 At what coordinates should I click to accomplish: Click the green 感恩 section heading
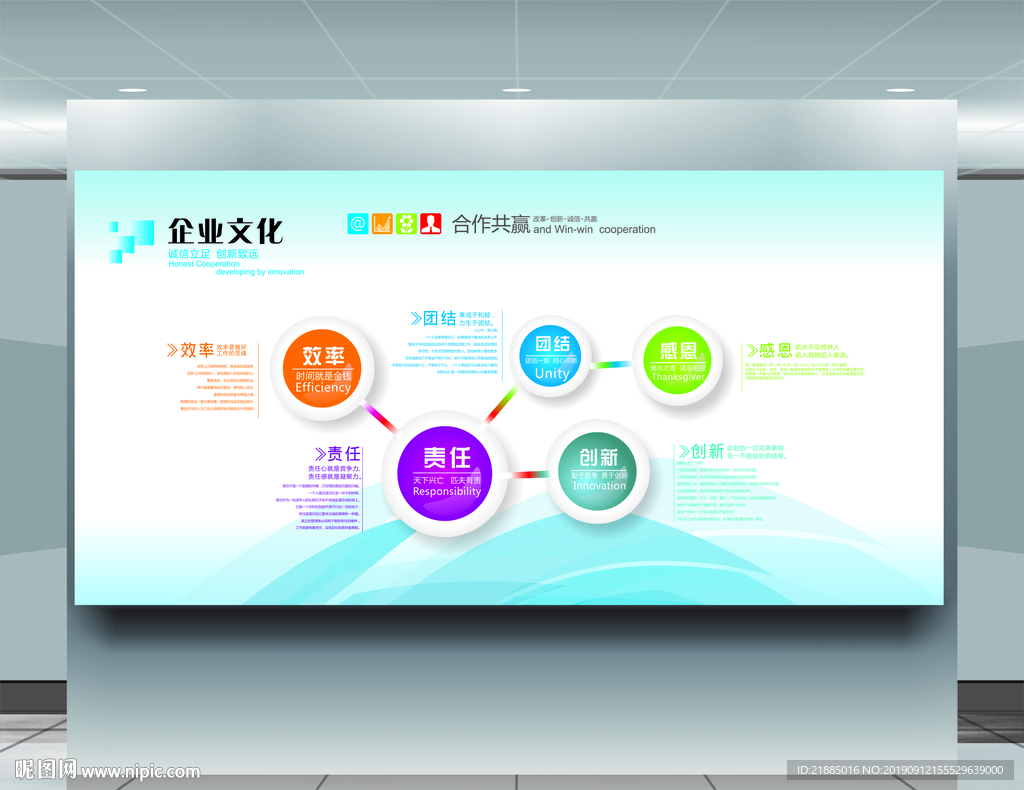[775, 350]
